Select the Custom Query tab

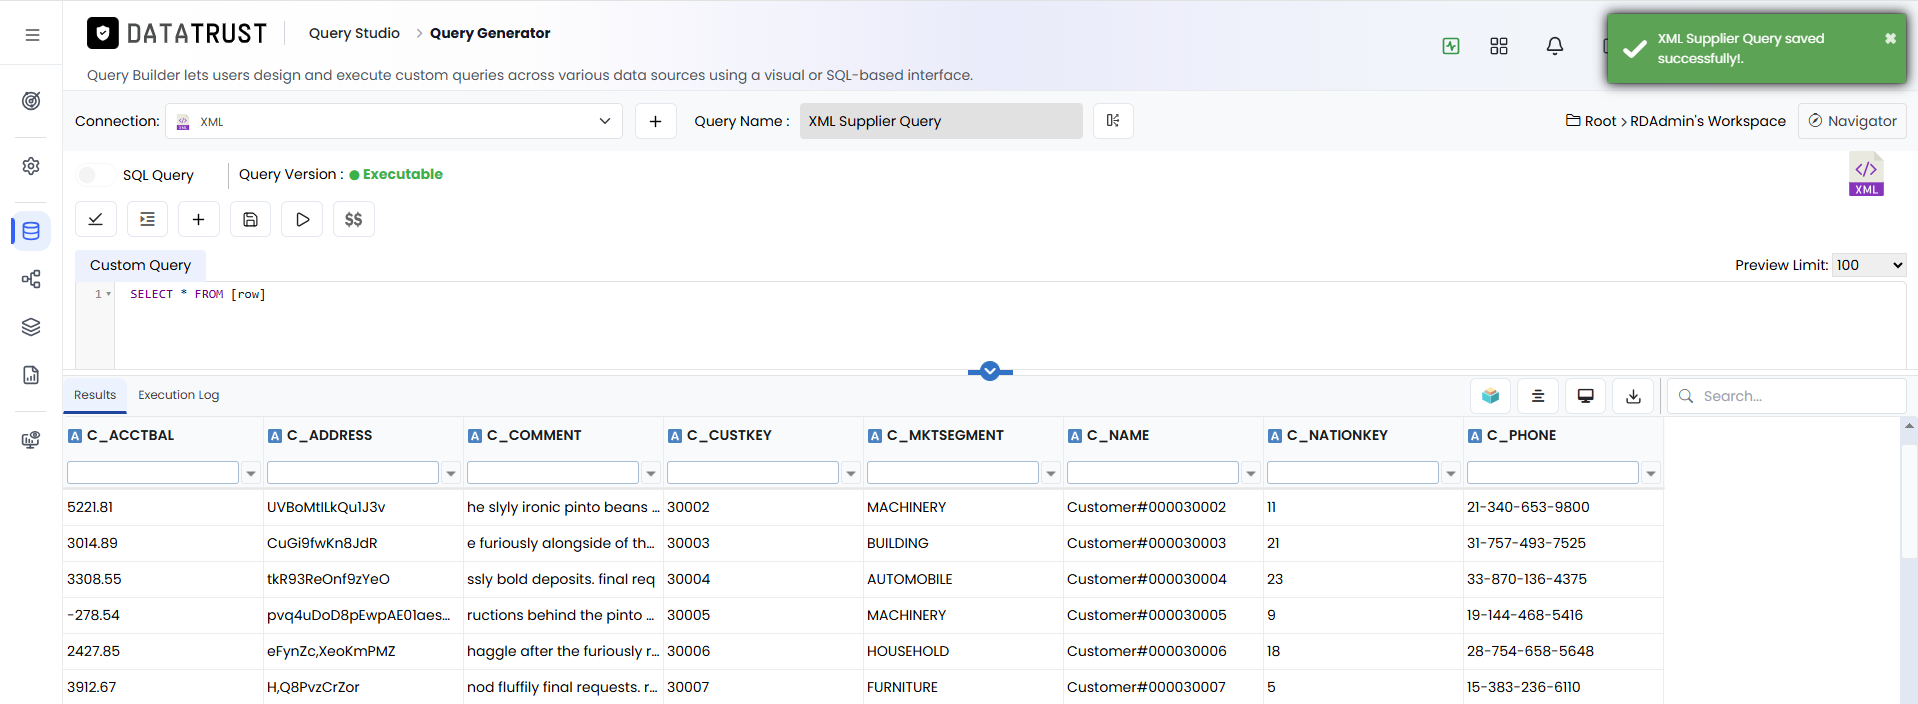tap(140, 265)
